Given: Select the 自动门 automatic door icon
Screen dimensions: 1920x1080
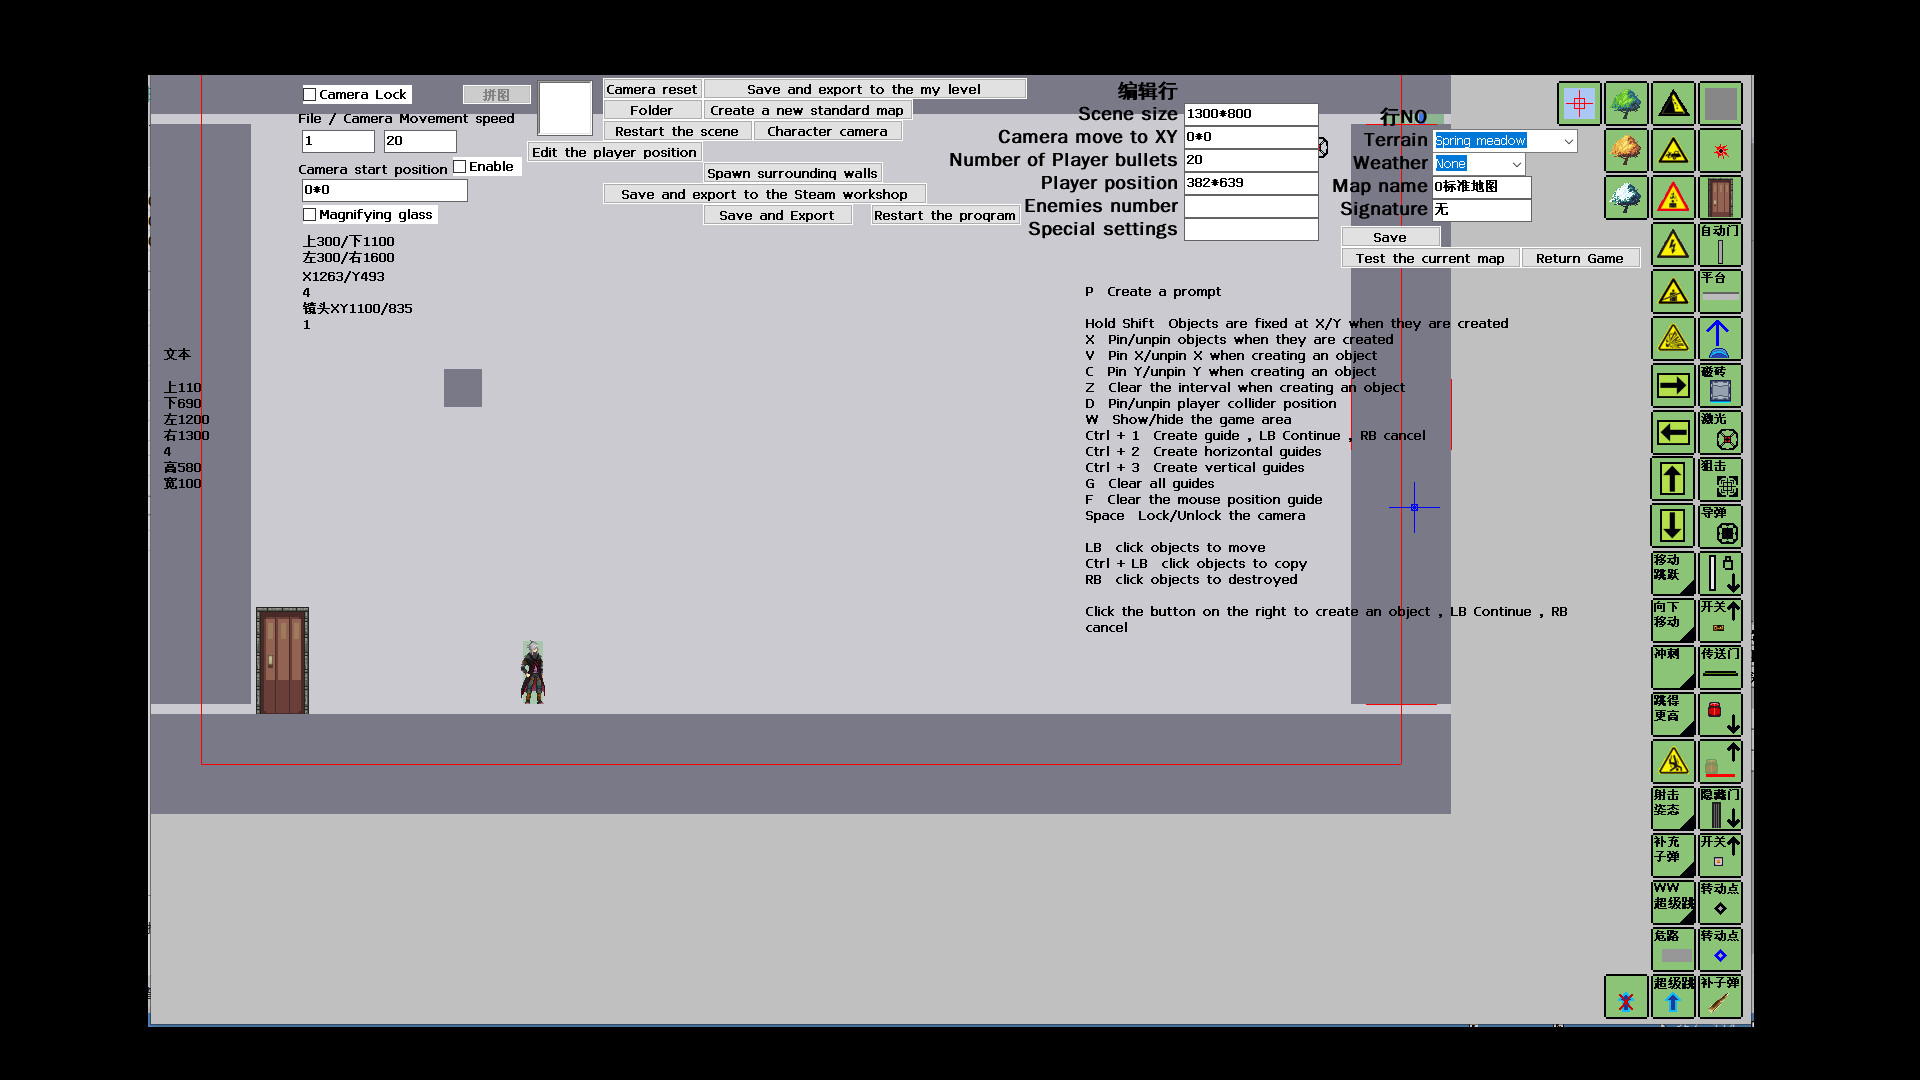Looking at the screenshot, I should coord(1721,243).
